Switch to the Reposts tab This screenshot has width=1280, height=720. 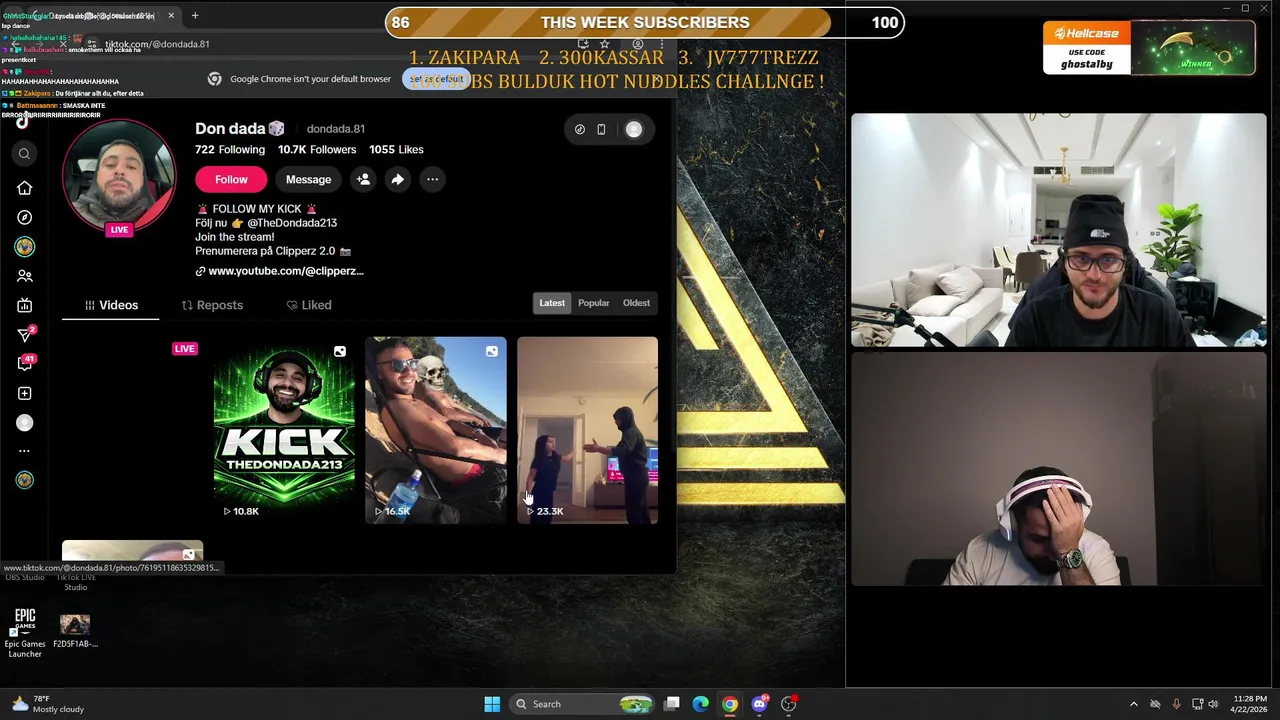point(212,305)
